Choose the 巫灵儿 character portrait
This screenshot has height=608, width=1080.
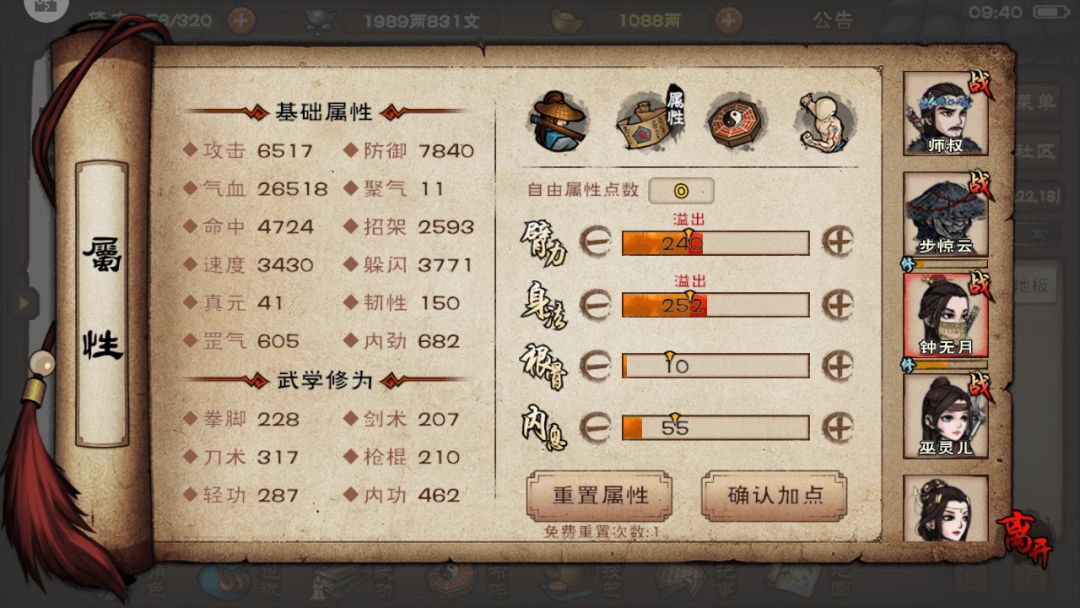(946, 416)
